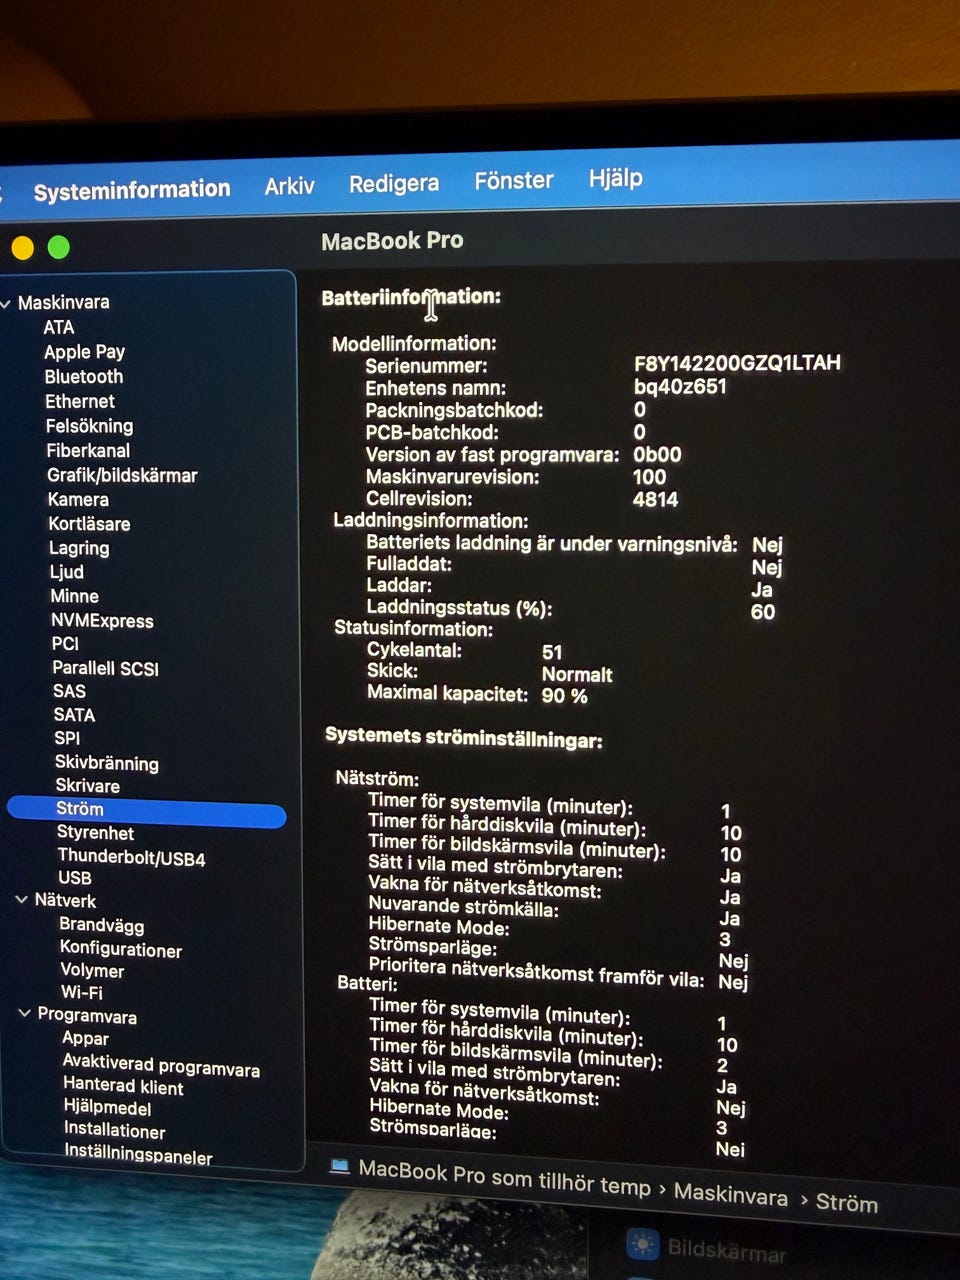This screenshot has width=960, height=1280.
Task: Click Ström in the path bar
Action: 847,1203
